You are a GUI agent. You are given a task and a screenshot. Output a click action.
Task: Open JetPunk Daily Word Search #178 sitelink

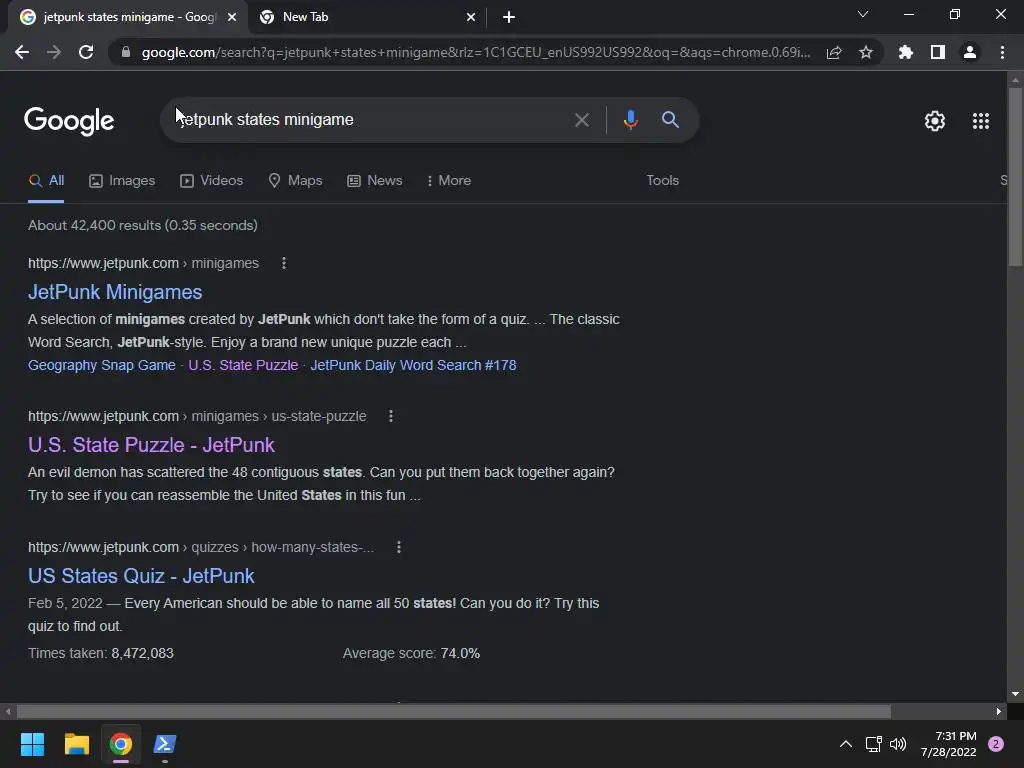(x=413, y=365)
